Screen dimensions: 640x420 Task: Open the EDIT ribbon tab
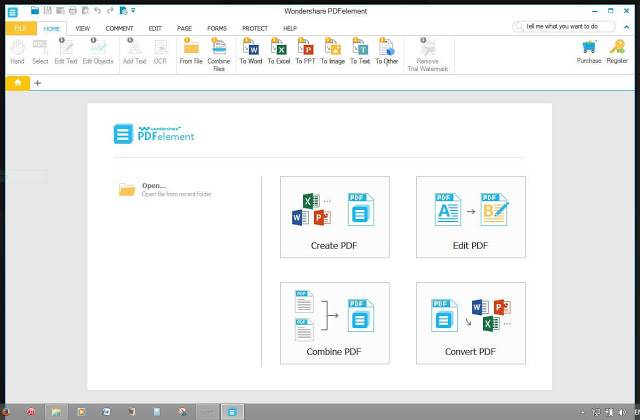coord(155,29)
